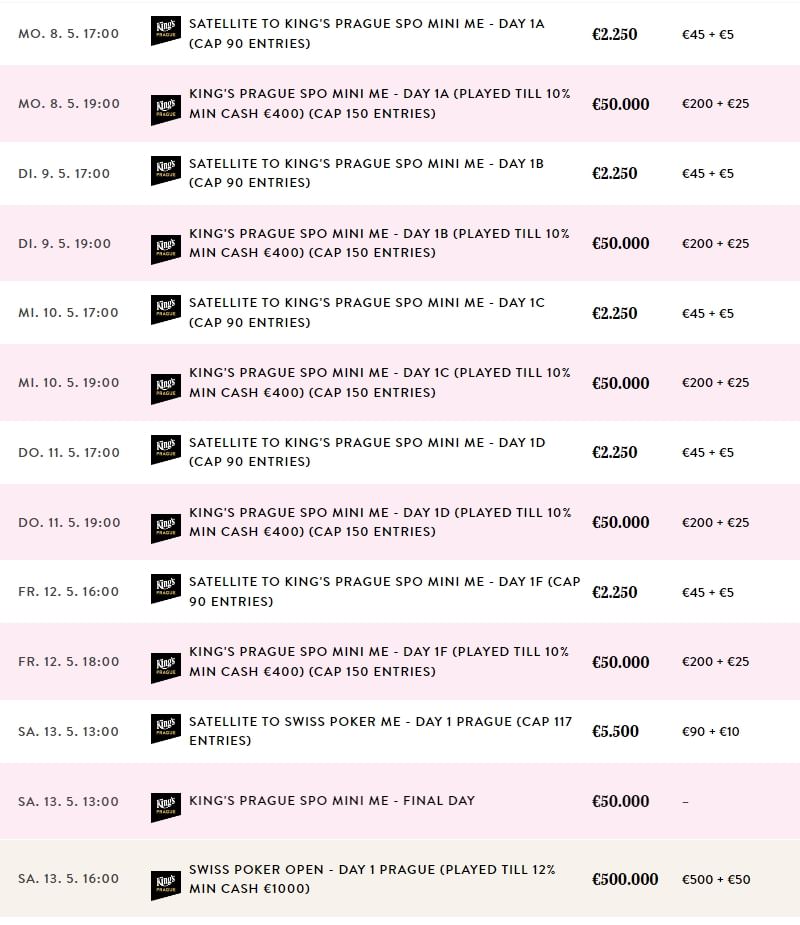This screenshot has width=800, height=925.
Task: Select King's Prague SPO Mini ME Day 1C tournament
Action: [x=379, y=382]
